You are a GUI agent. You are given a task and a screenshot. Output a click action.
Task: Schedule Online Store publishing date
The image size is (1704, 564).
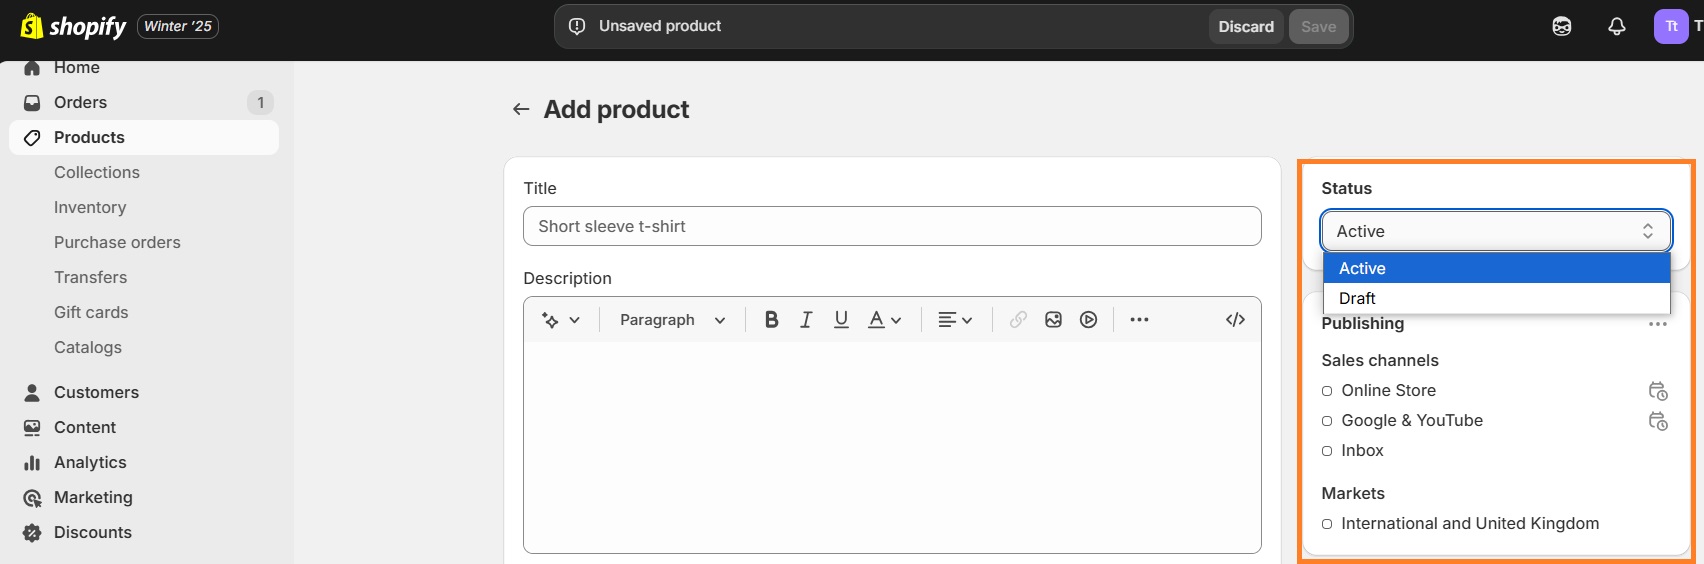pyautogui.click(x=1657, y=391)
